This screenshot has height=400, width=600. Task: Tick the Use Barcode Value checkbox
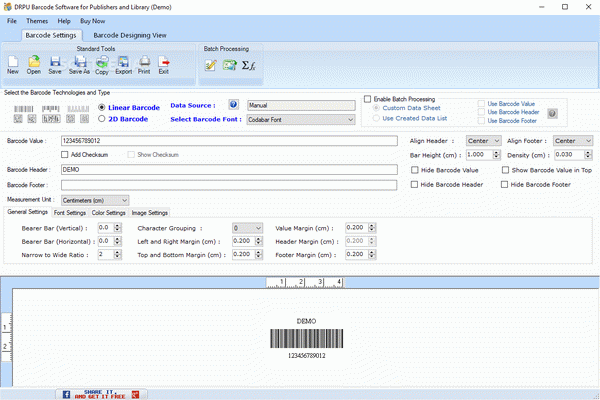(481, 104)
